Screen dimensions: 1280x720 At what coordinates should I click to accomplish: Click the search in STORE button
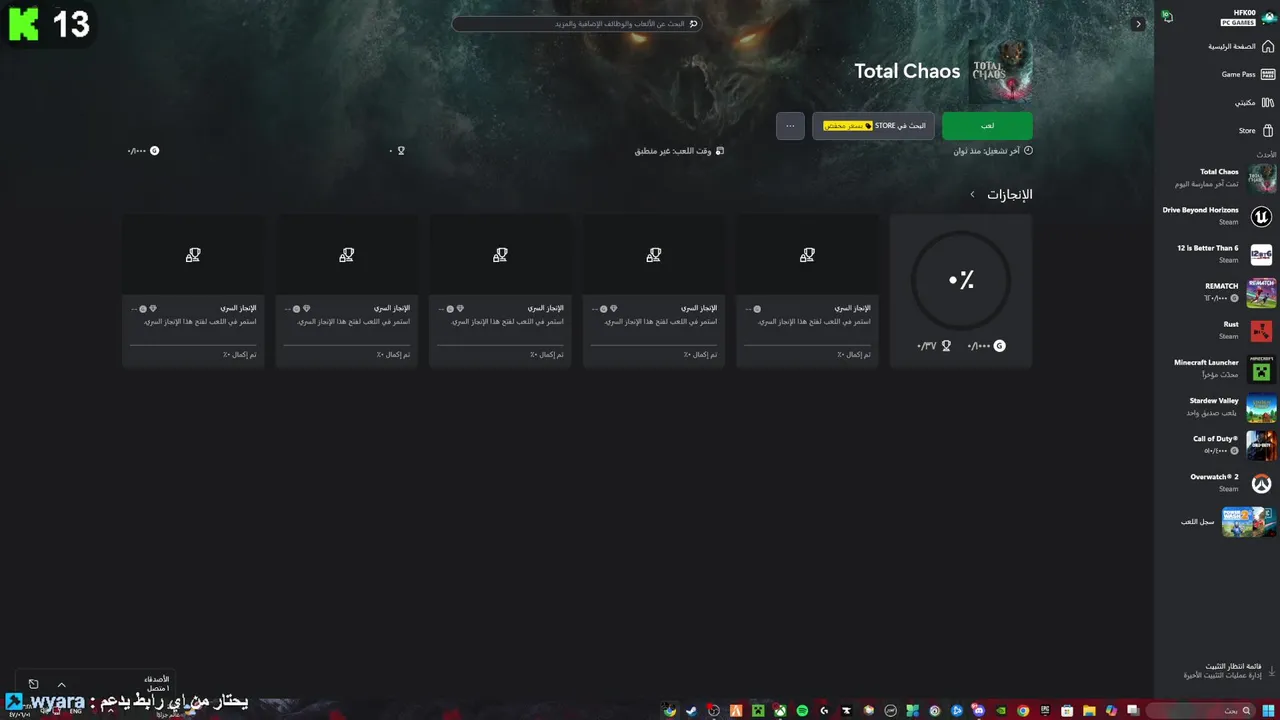click(874, 126)
